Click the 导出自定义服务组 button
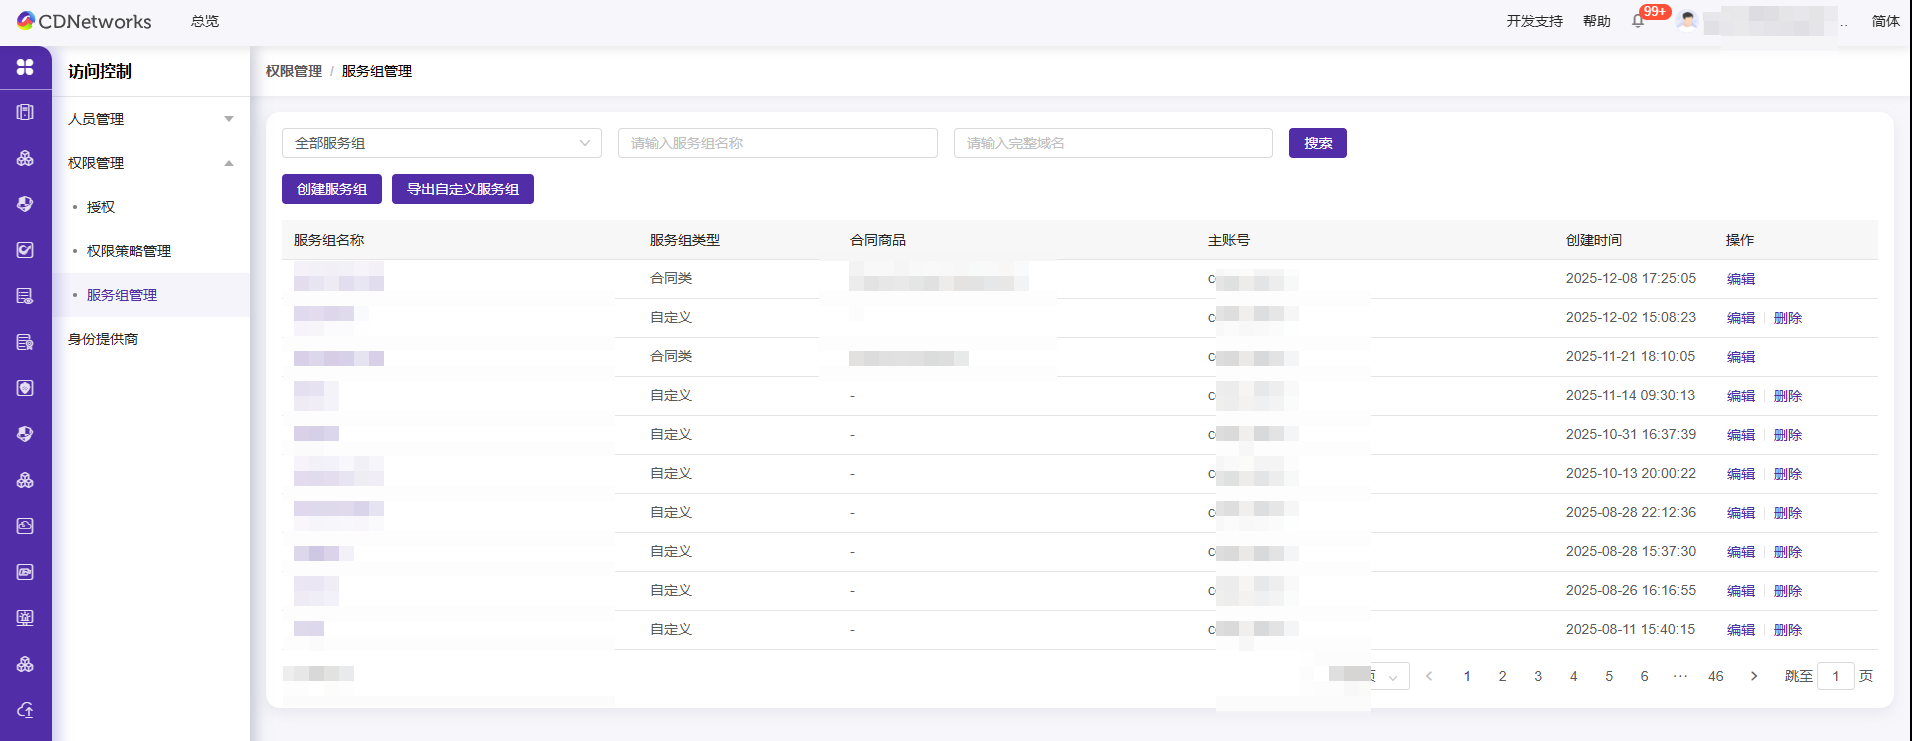Screen dimensions: 1912x741 [463, 189]
